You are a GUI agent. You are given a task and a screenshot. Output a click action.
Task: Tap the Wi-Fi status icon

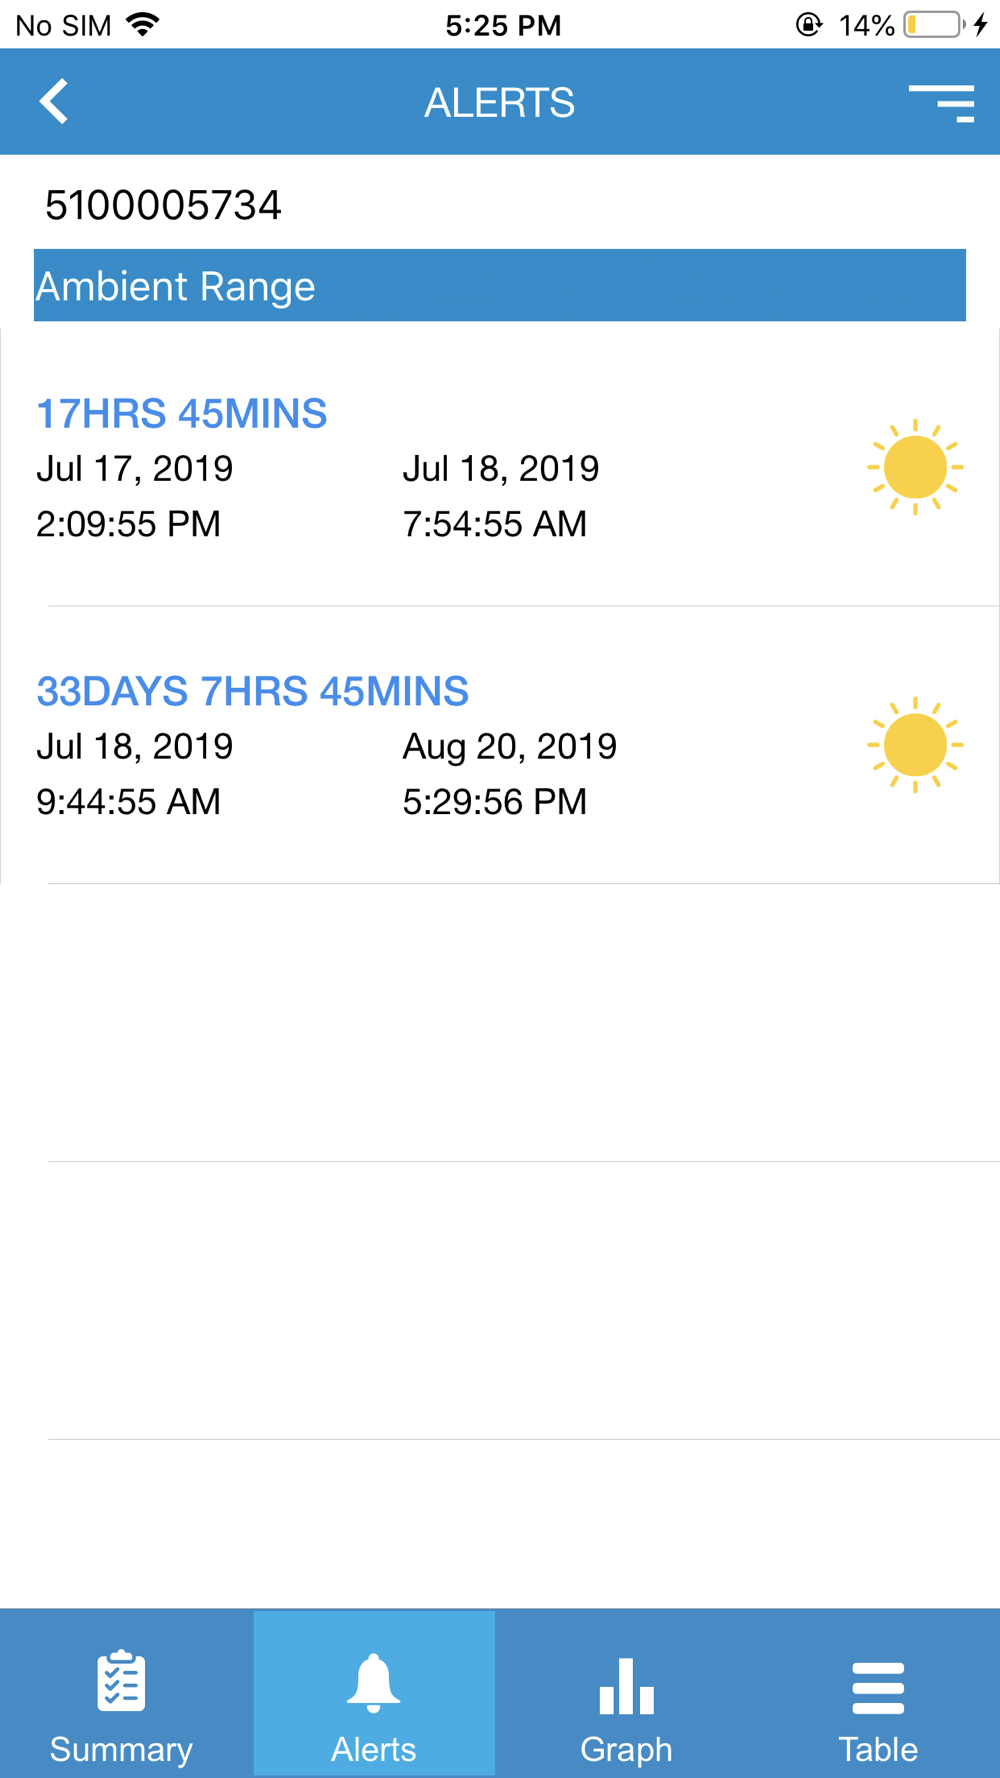(x=144, y=25)
